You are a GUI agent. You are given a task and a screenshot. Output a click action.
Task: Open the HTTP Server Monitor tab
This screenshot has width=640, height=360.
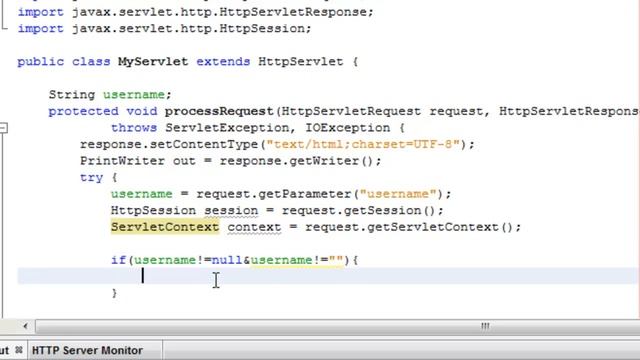(87, 350)
